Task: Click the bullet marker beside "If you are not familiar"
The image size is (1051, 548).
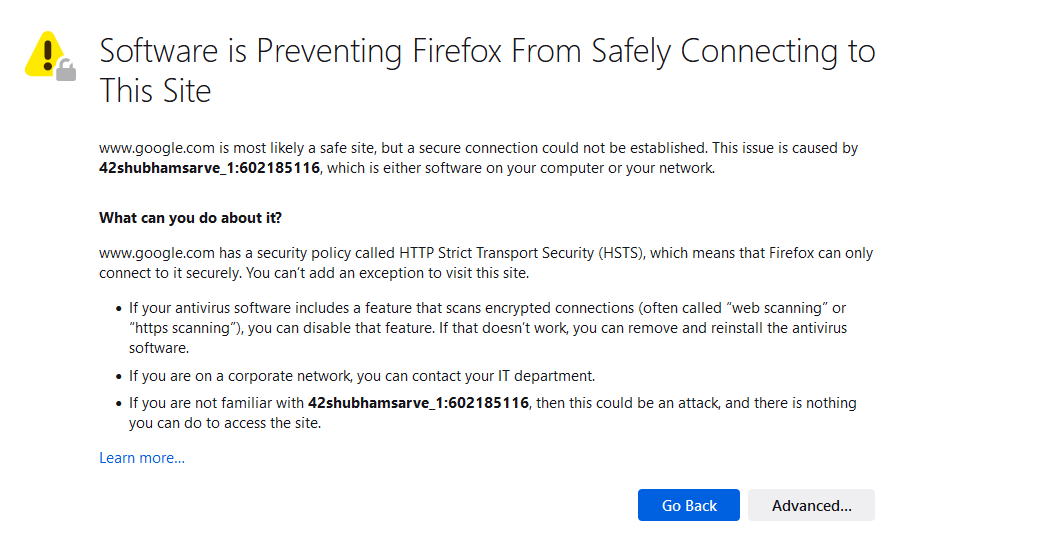Action: click(x=119, y=403)
